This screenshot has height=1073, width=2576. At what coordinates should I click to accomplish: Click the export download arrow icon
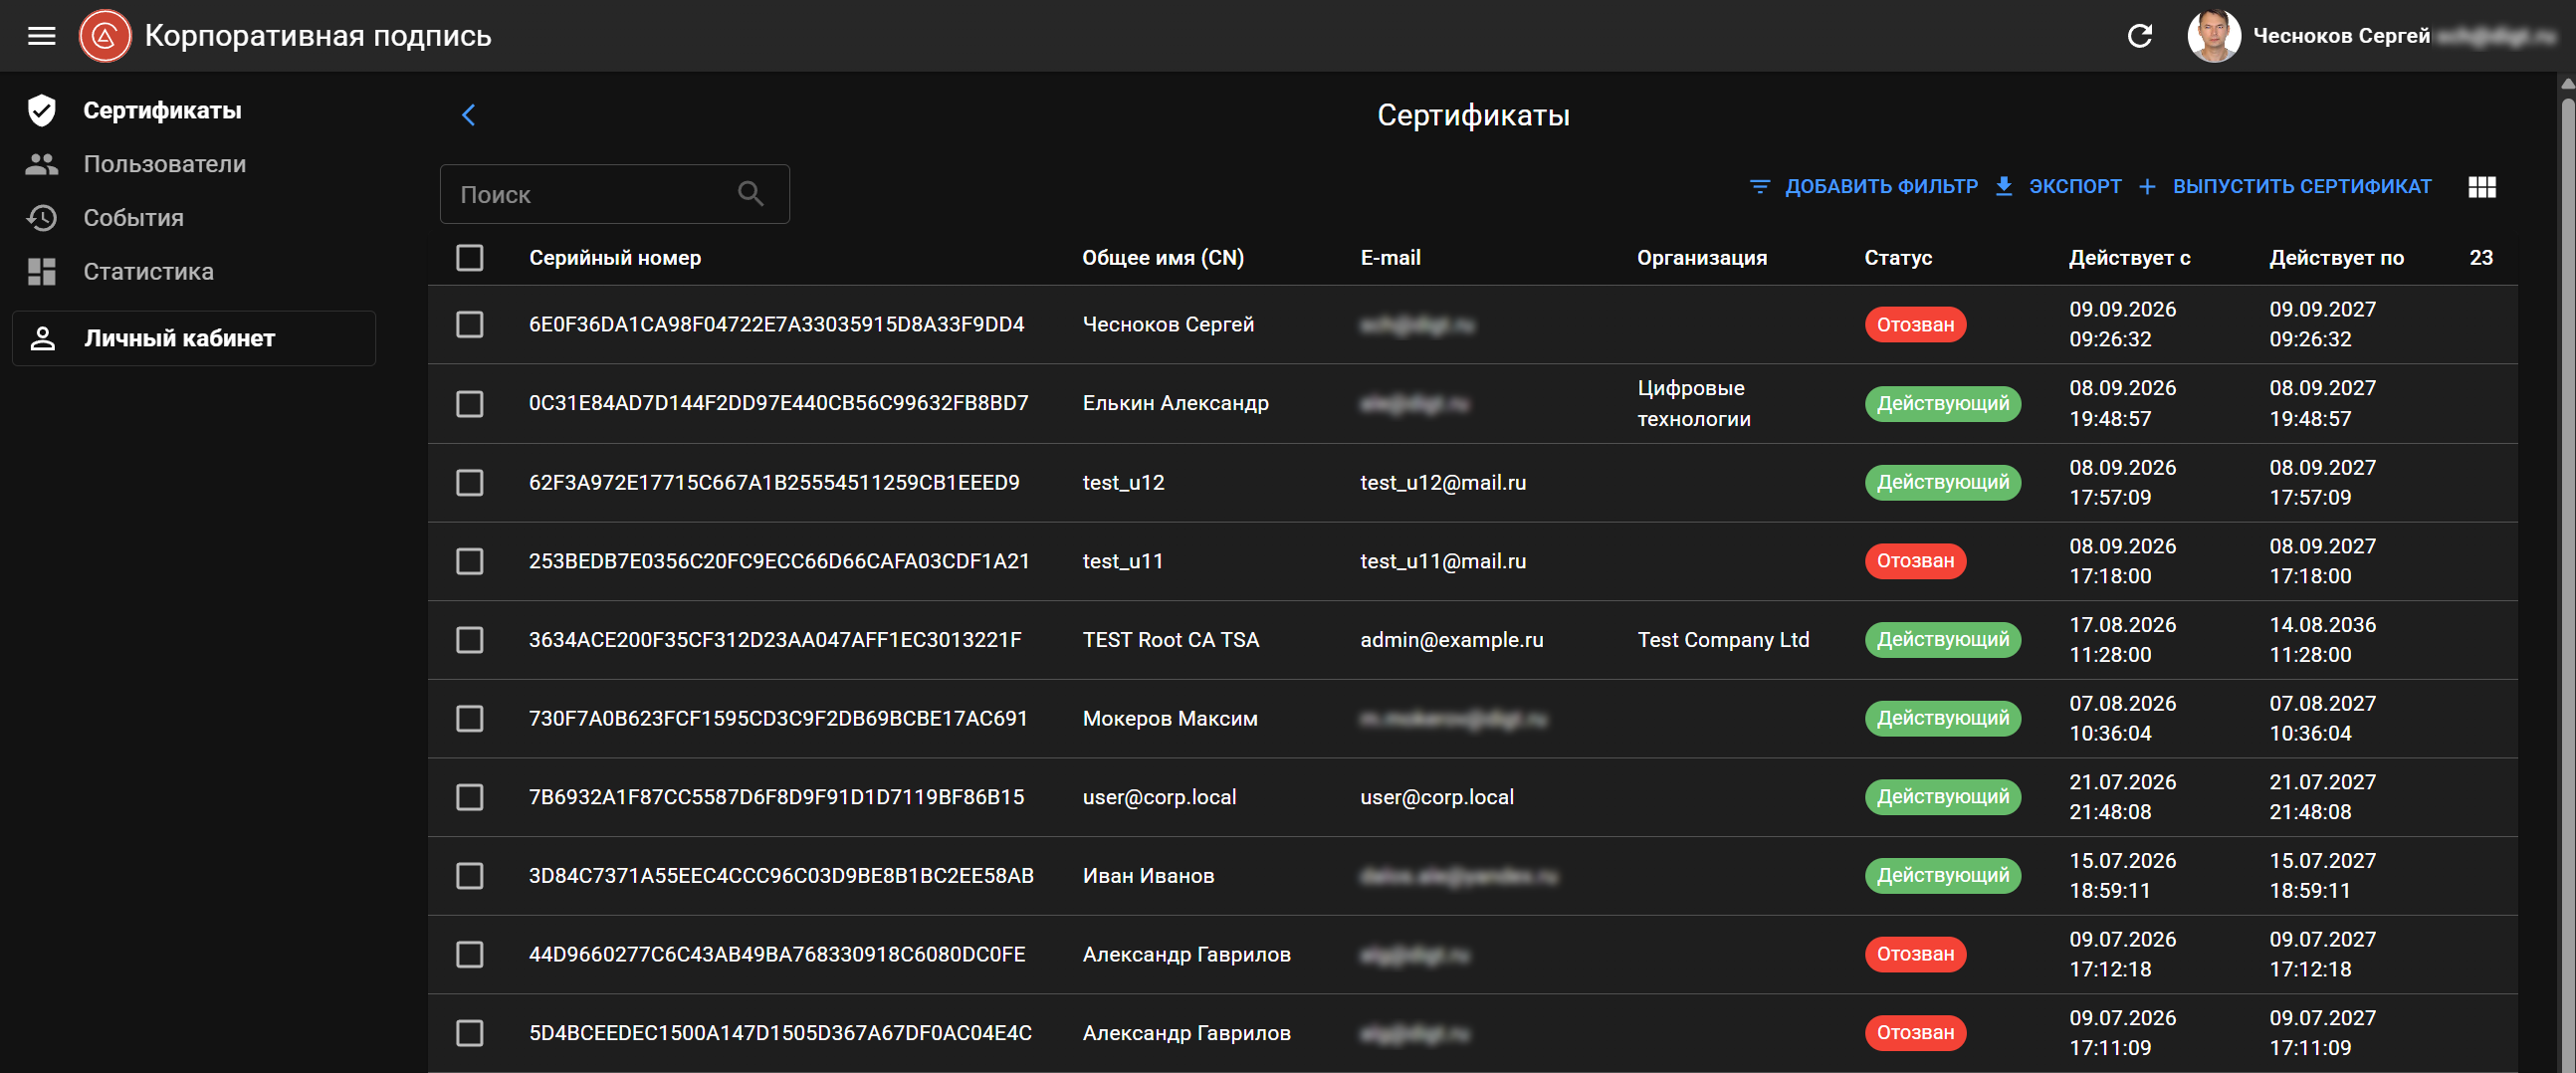pos(2004,187)
